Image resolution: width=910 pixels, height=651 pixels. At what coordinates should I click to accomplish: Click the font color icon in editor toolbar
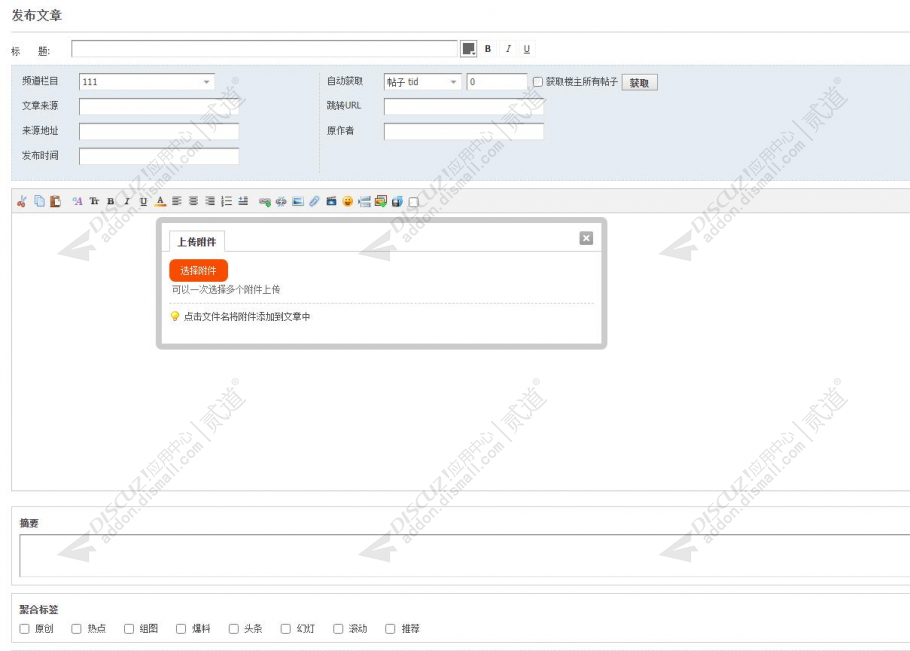click(161, 201)
